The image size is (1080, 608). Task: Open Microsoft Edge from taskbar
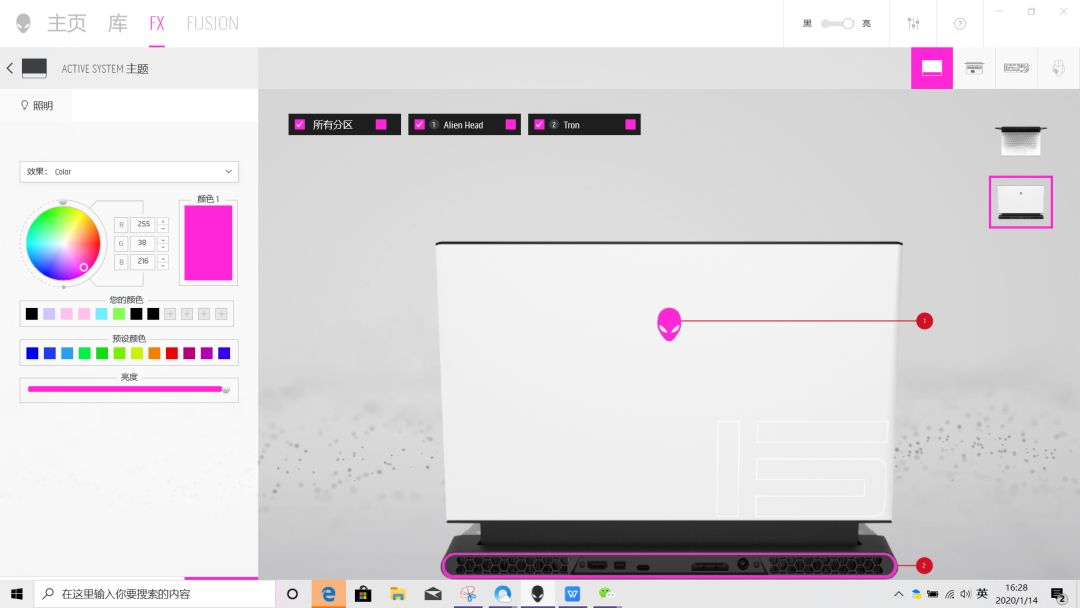(x=329, y=594)
